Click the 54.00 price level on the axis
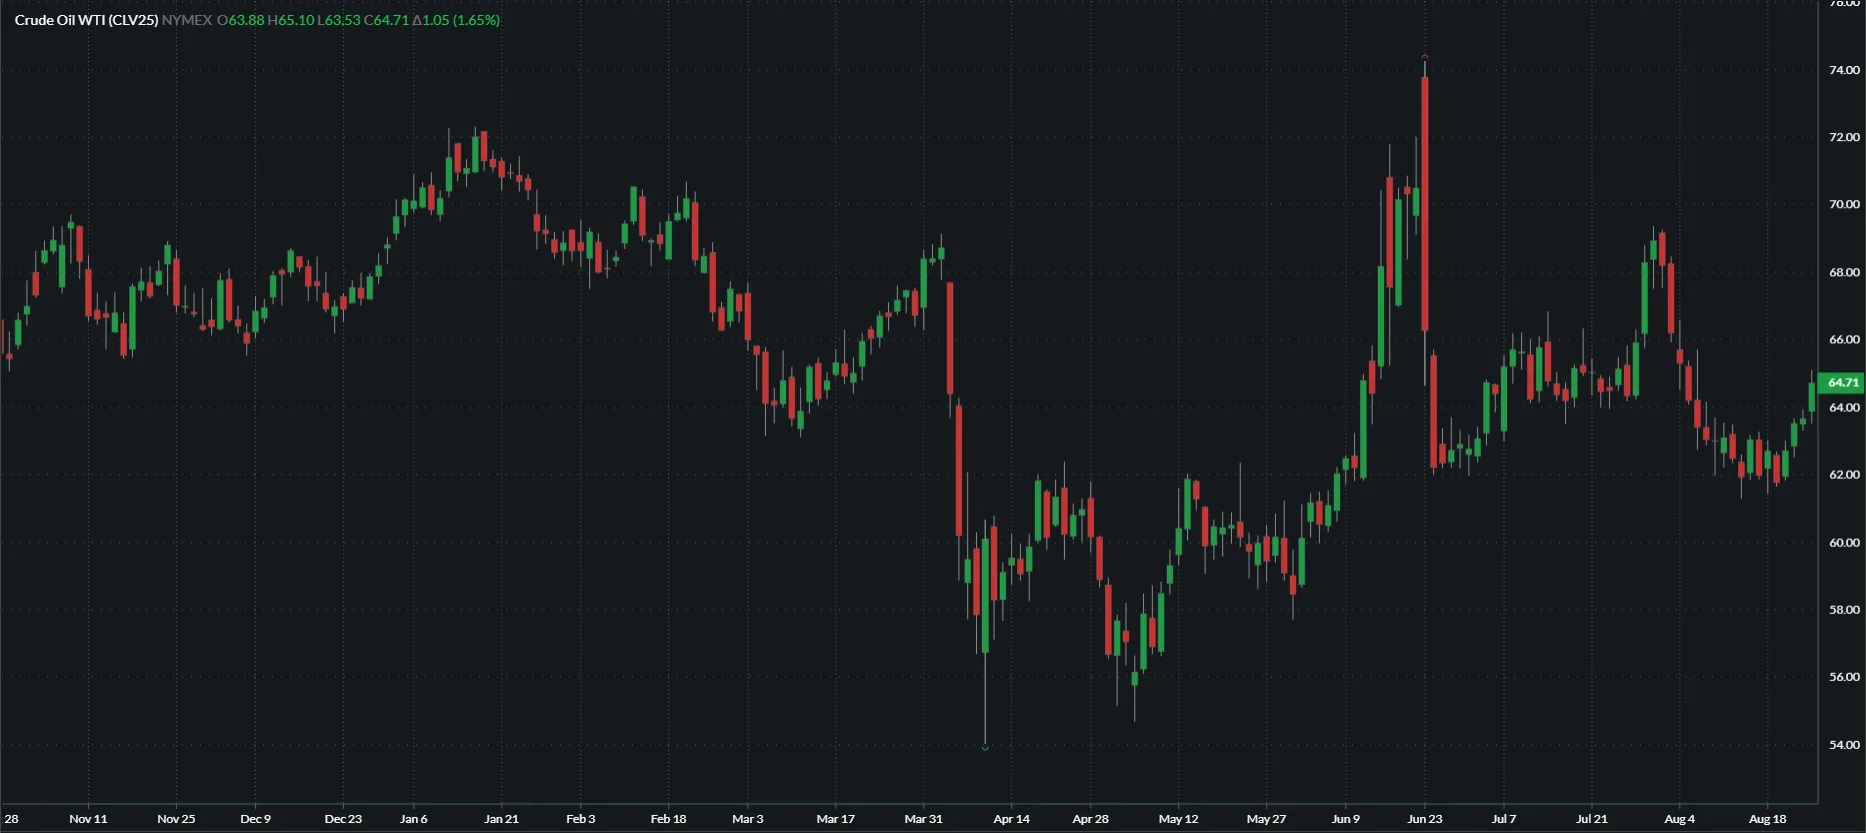This screenshot has height=833, width=1866. [1844, 745]
